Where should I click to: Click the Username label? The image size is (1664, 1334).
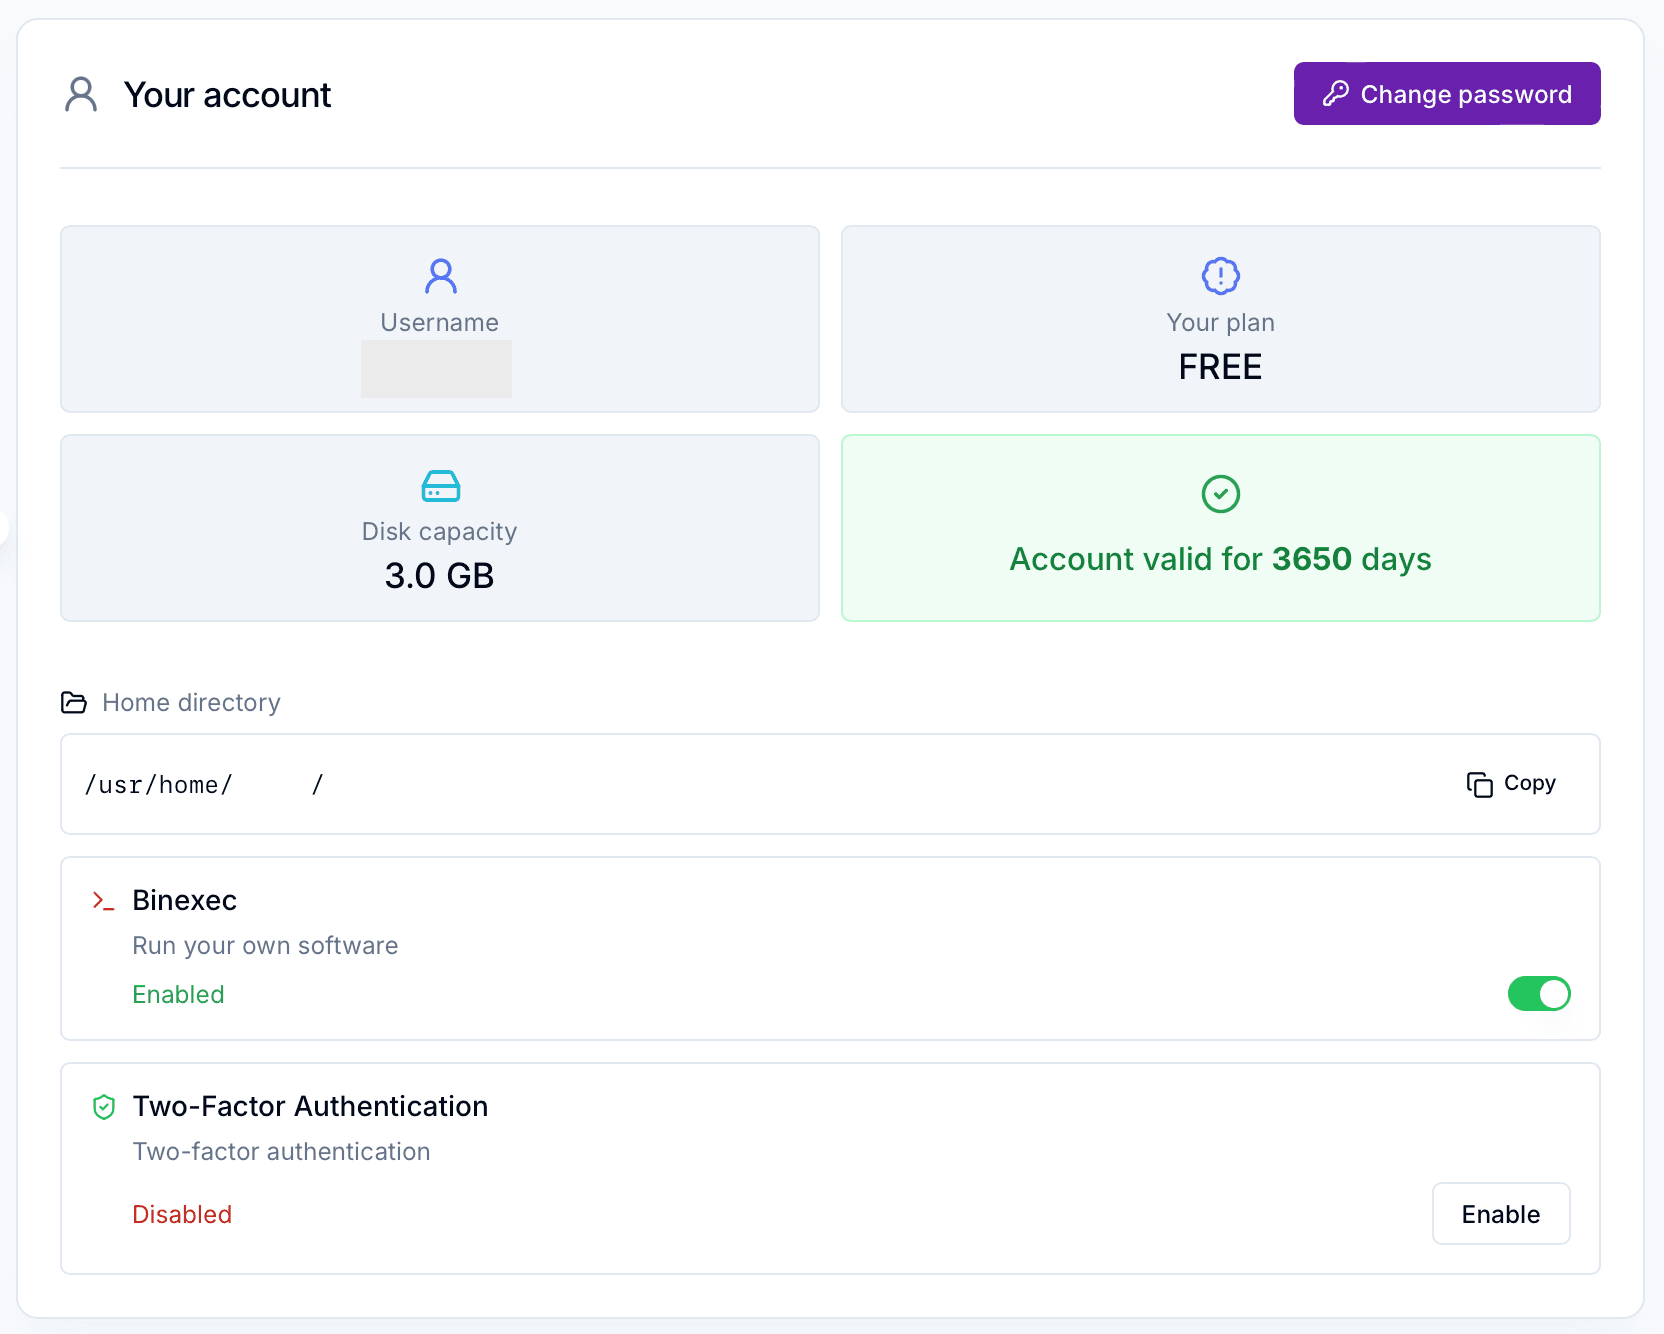point(440,323)
